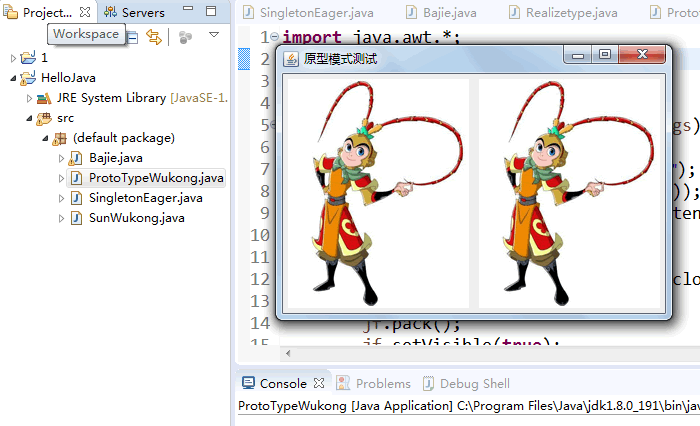Expand the JRE System Library node
Image resolution: width=700 pixels, height=426 pixels.
coord(29,98)
